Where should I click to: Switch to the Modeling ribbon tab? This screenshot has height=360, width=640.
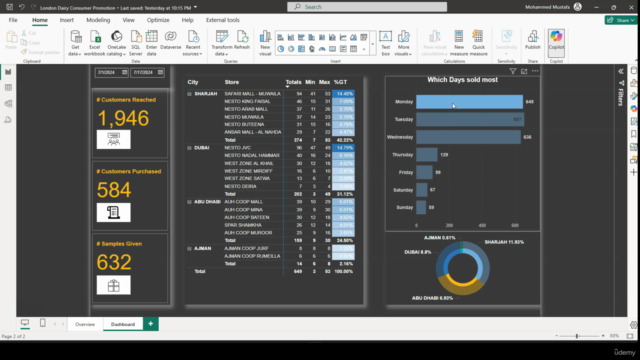pos(98,20)
